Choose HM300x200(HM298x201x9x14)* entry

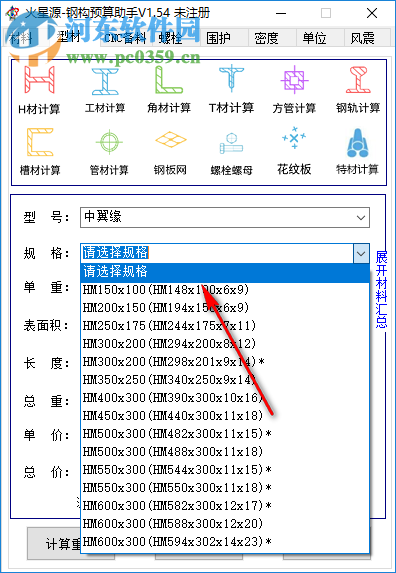tap(225, 361)
